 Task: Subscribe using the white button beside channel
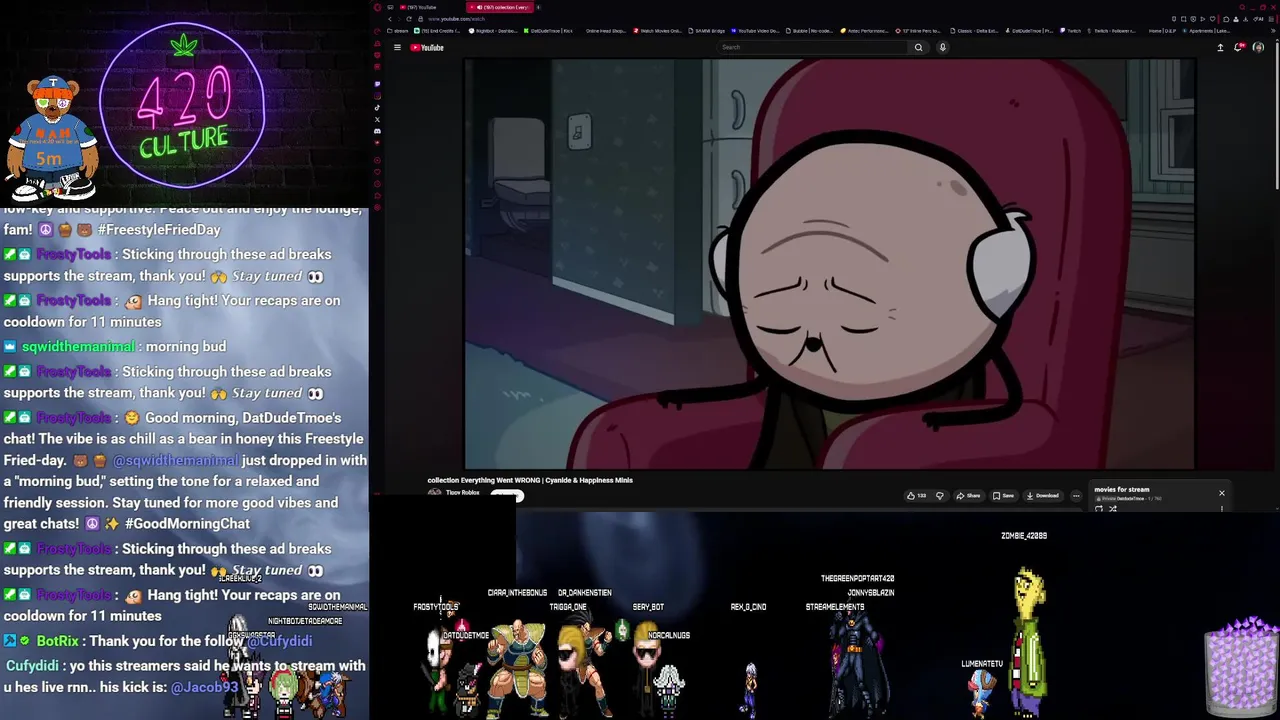click(x=507, y=495)
